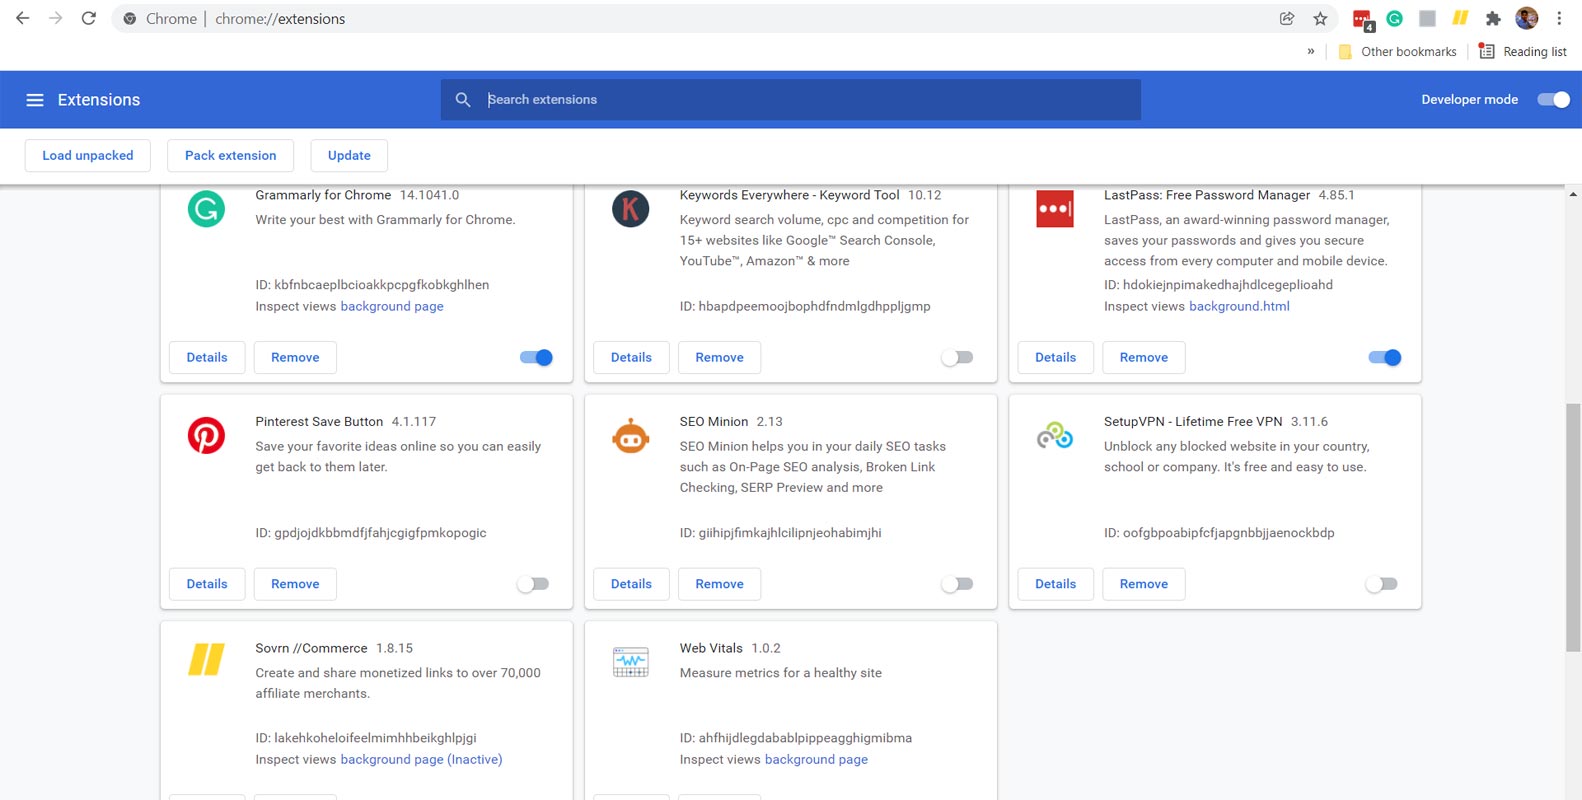The height and width of the screenshot is (800, 1582).
Task: Open the Extensions hamburger menu
Action: [x=35, y=100]
